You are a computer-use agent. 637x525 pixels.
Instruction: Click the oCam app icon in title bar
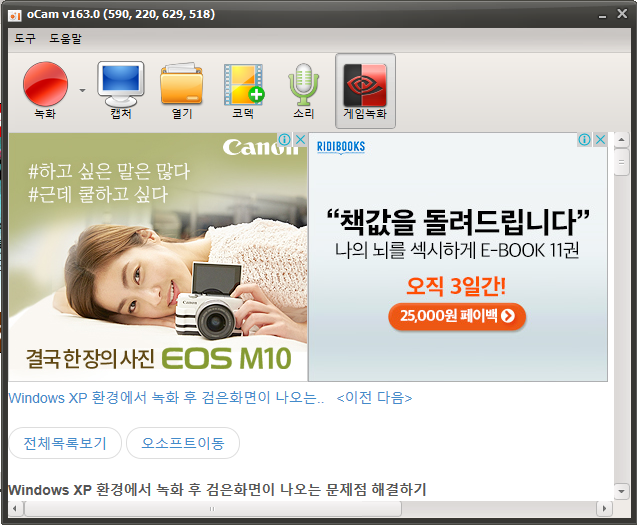[15, 15]
